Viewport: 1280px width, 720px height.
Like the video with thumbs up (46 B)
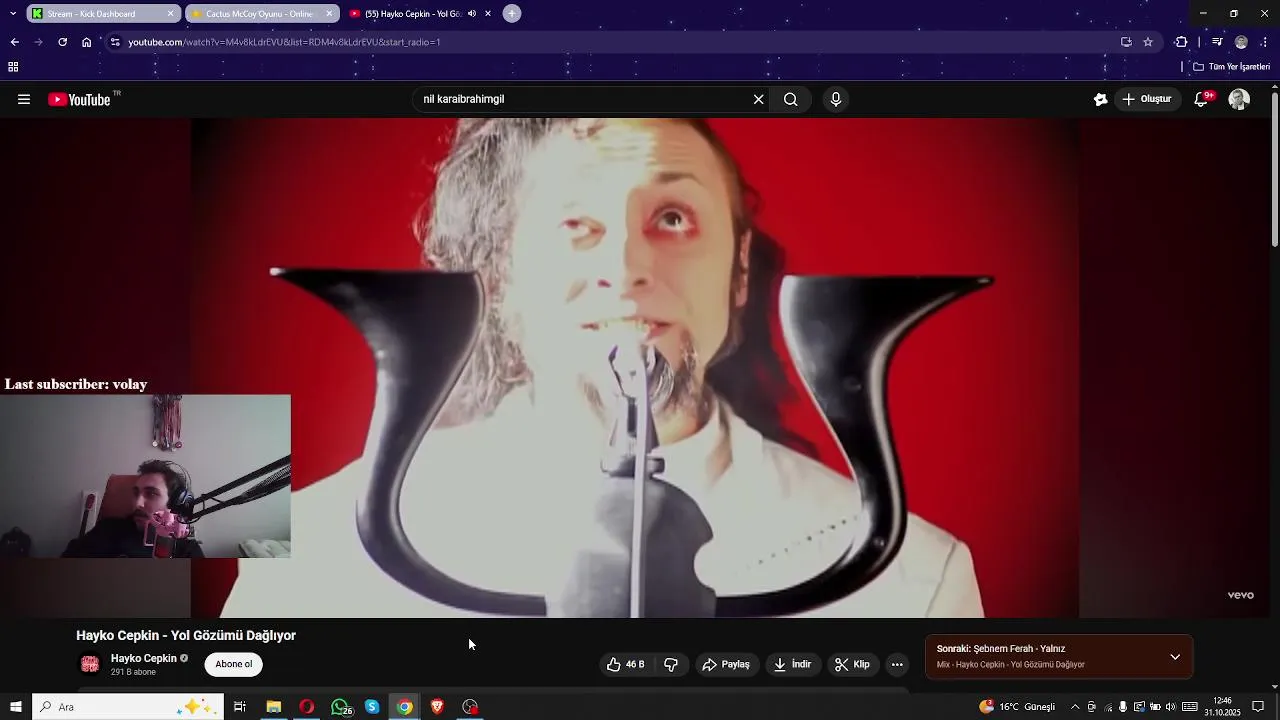point(625,664)
